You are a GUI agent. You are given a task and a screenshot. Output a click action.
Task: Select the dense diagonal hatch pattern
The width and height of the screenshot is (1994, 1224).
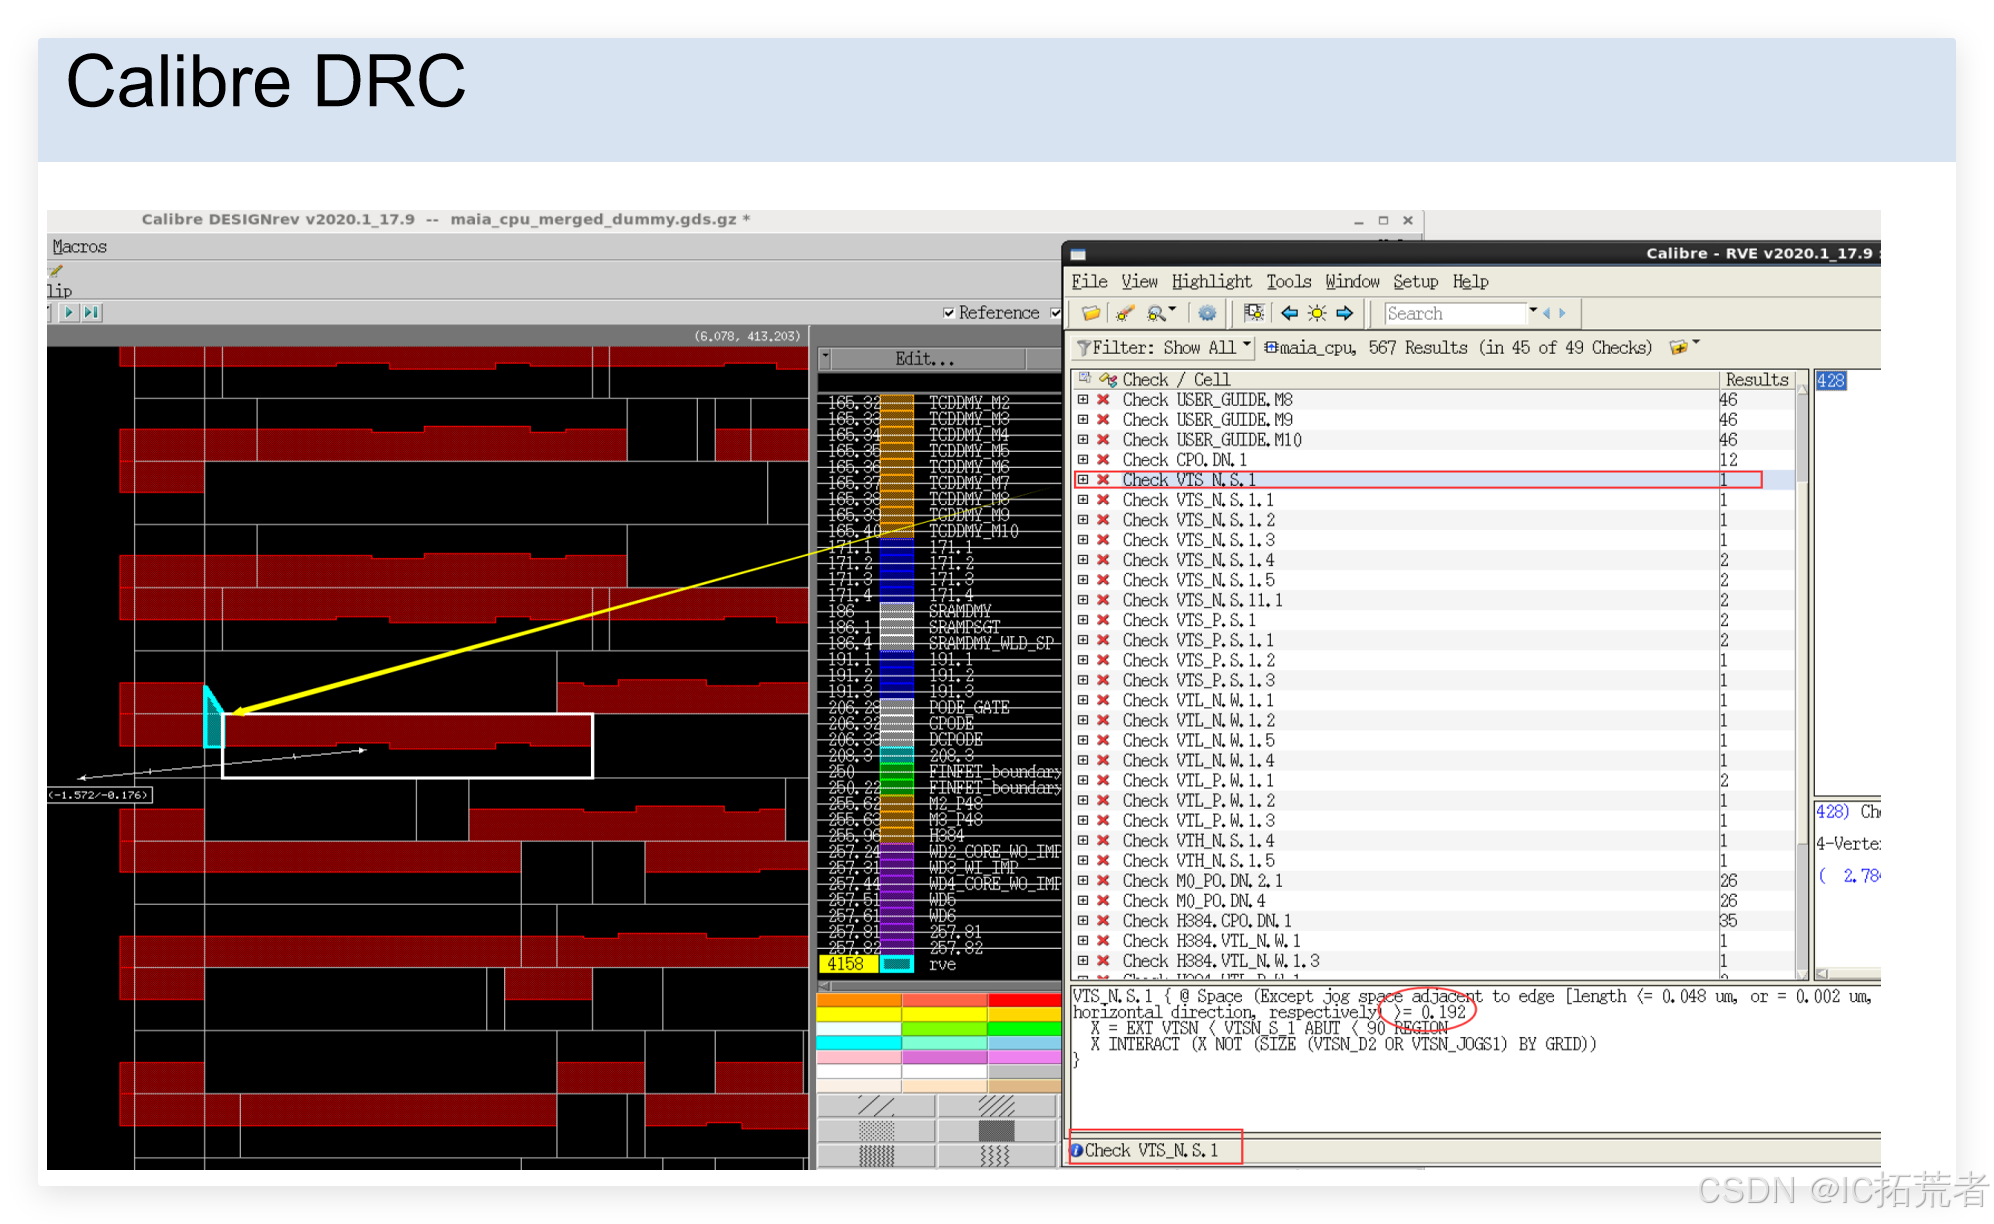coord(996,1105)
